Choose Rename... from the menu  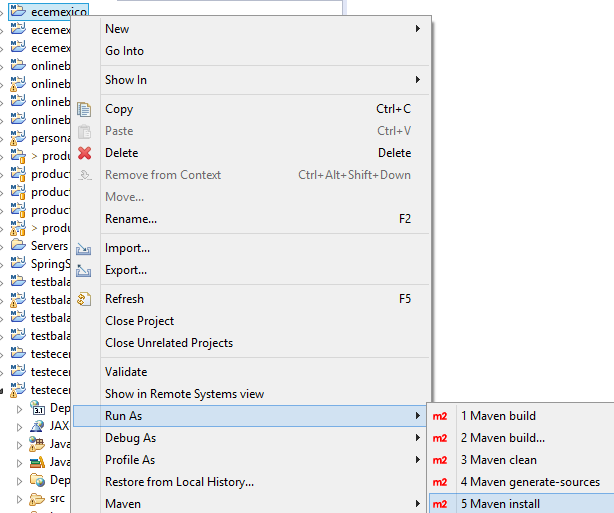click(x=131, y=219)
